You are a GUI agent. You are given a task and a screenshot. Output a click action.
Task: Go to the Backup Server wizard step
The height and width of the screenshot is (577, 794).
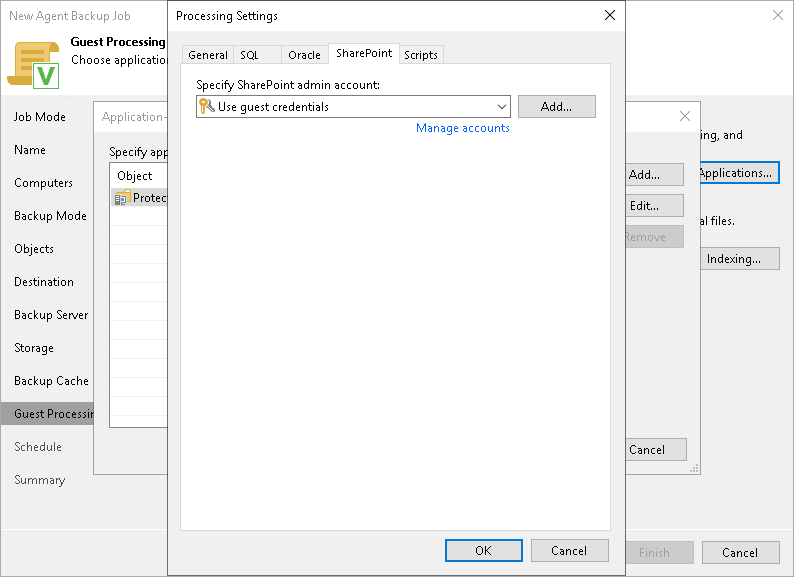coord(51,315)
